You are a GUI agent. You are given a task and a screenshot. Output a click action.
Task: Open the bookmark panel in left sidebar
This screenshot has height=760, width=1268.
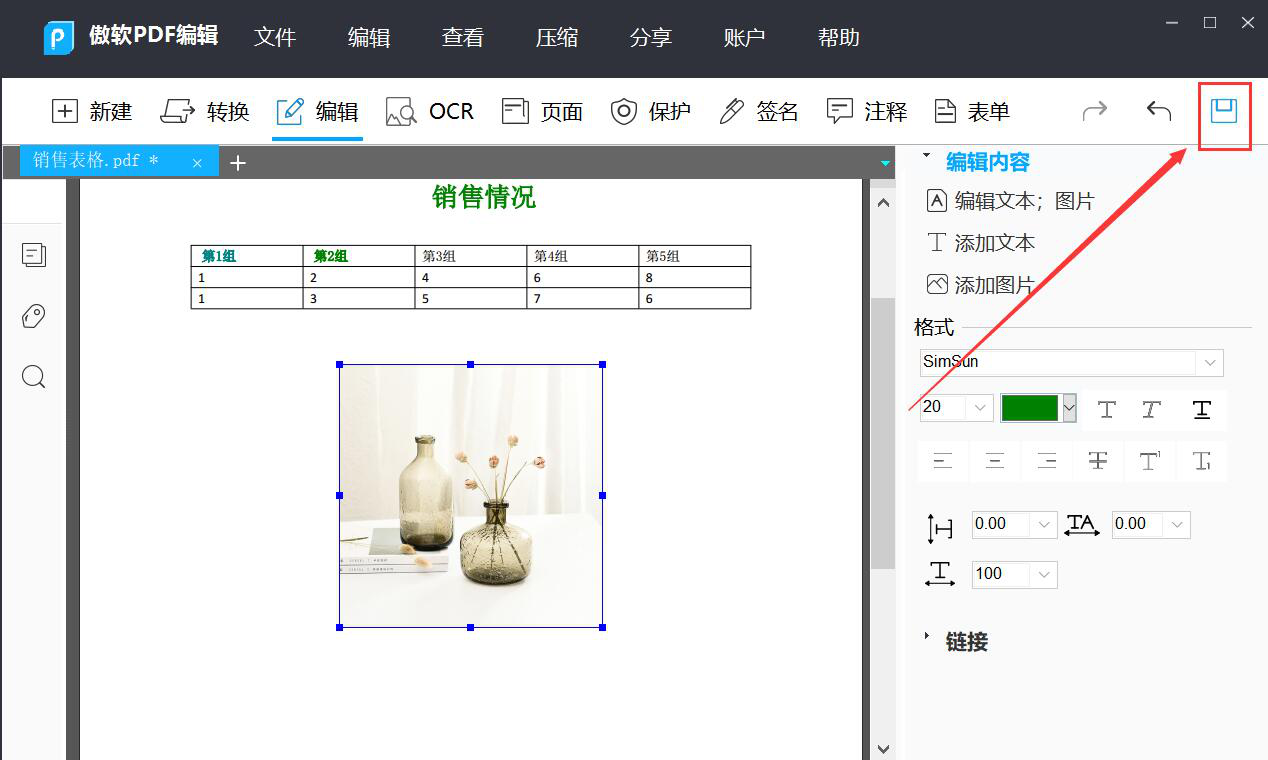(x=34, y=316)
